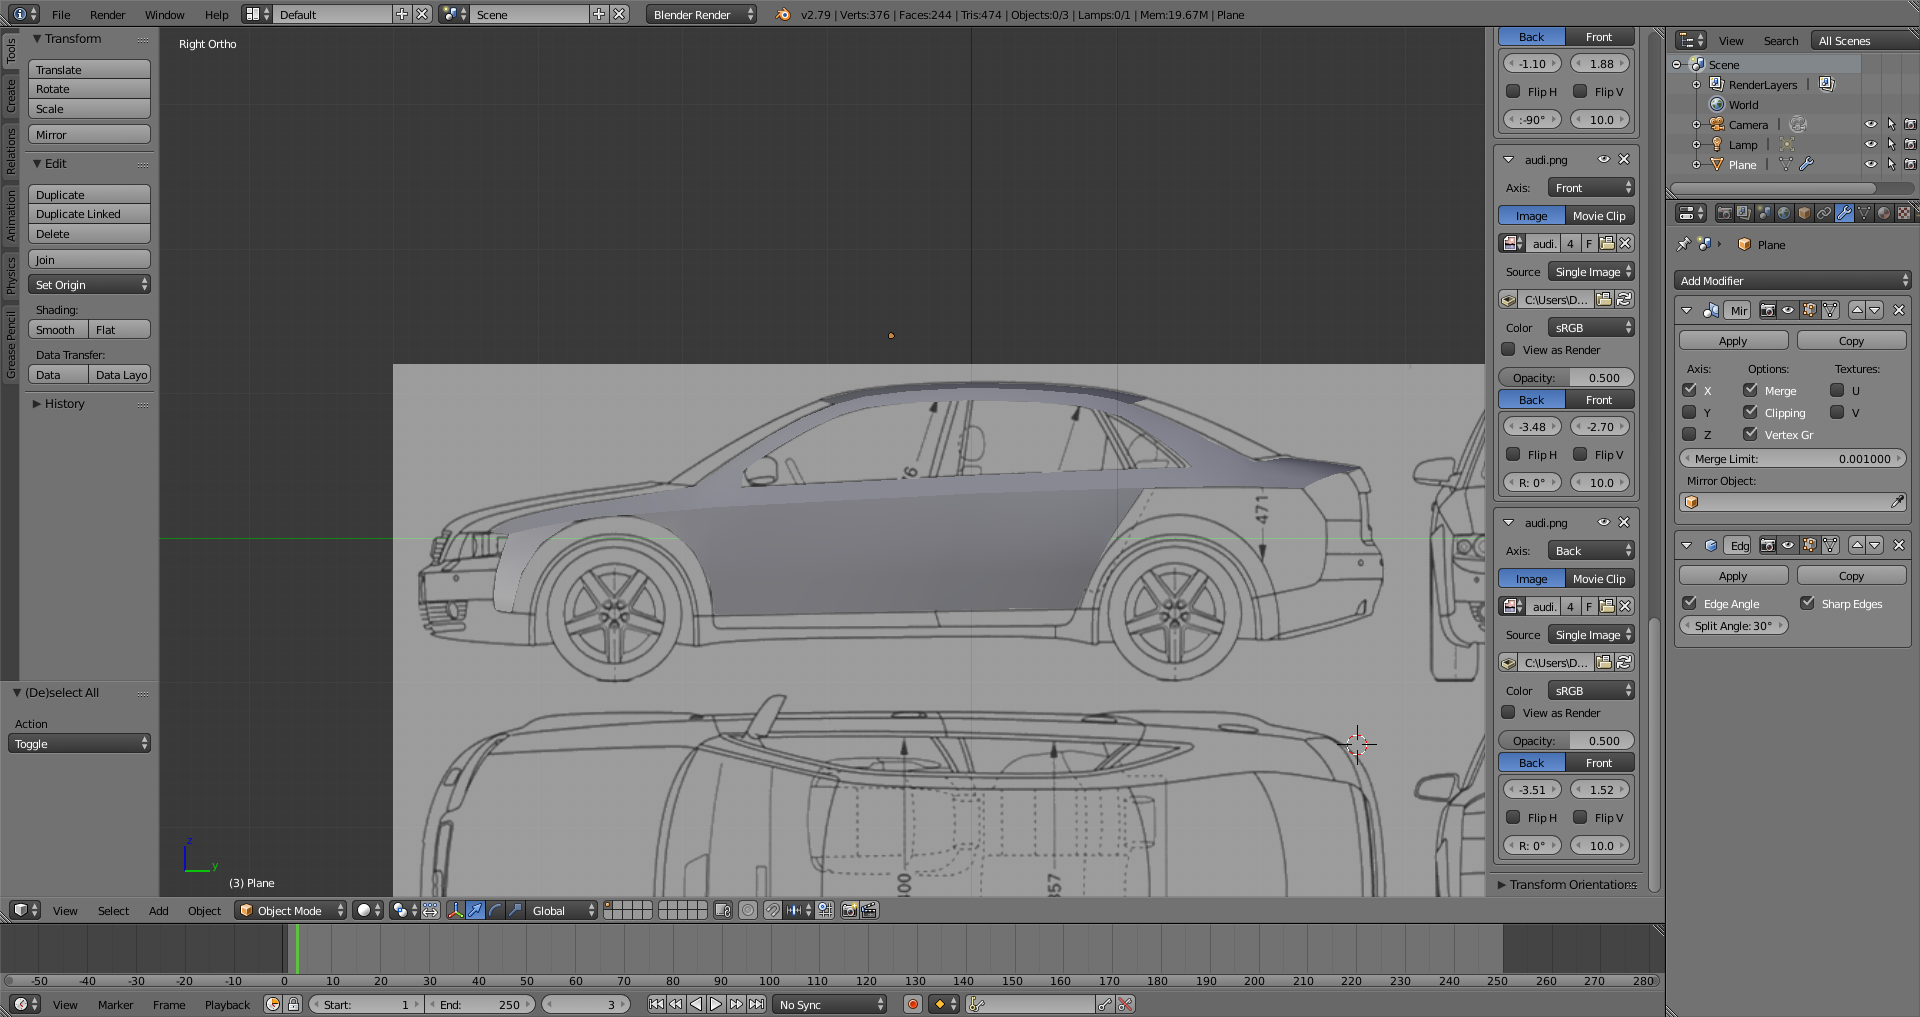Hide the Lamp using its eye icon

(x=1870, y=144)
